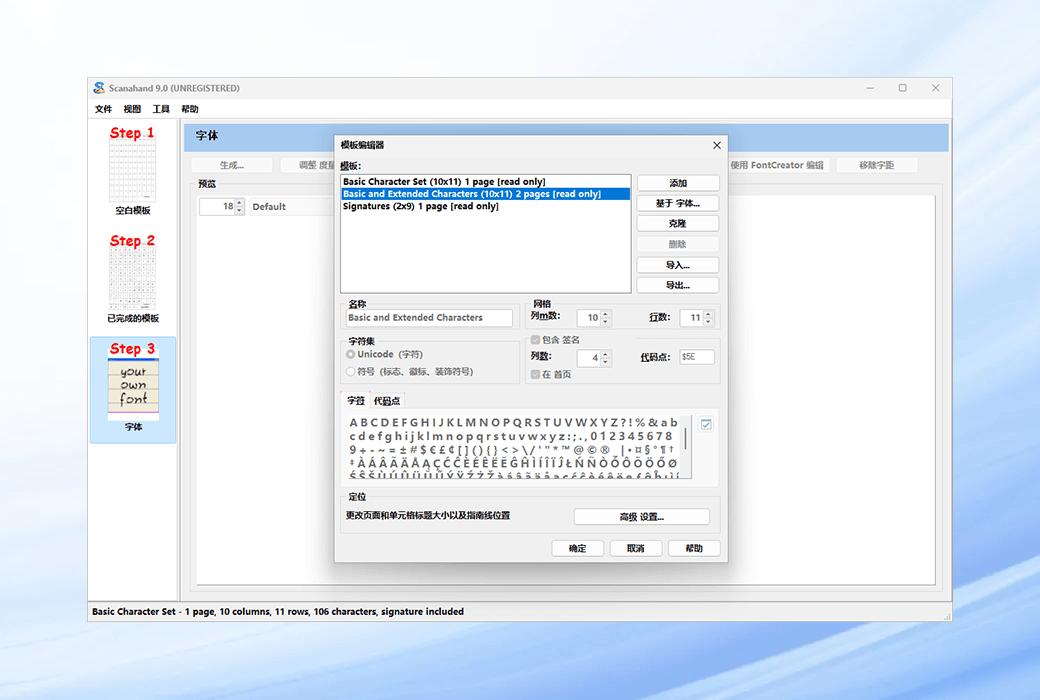1040x700 pixels.
Task: Click the 列m数 number field showing 10
Action: tap(589, 318)
